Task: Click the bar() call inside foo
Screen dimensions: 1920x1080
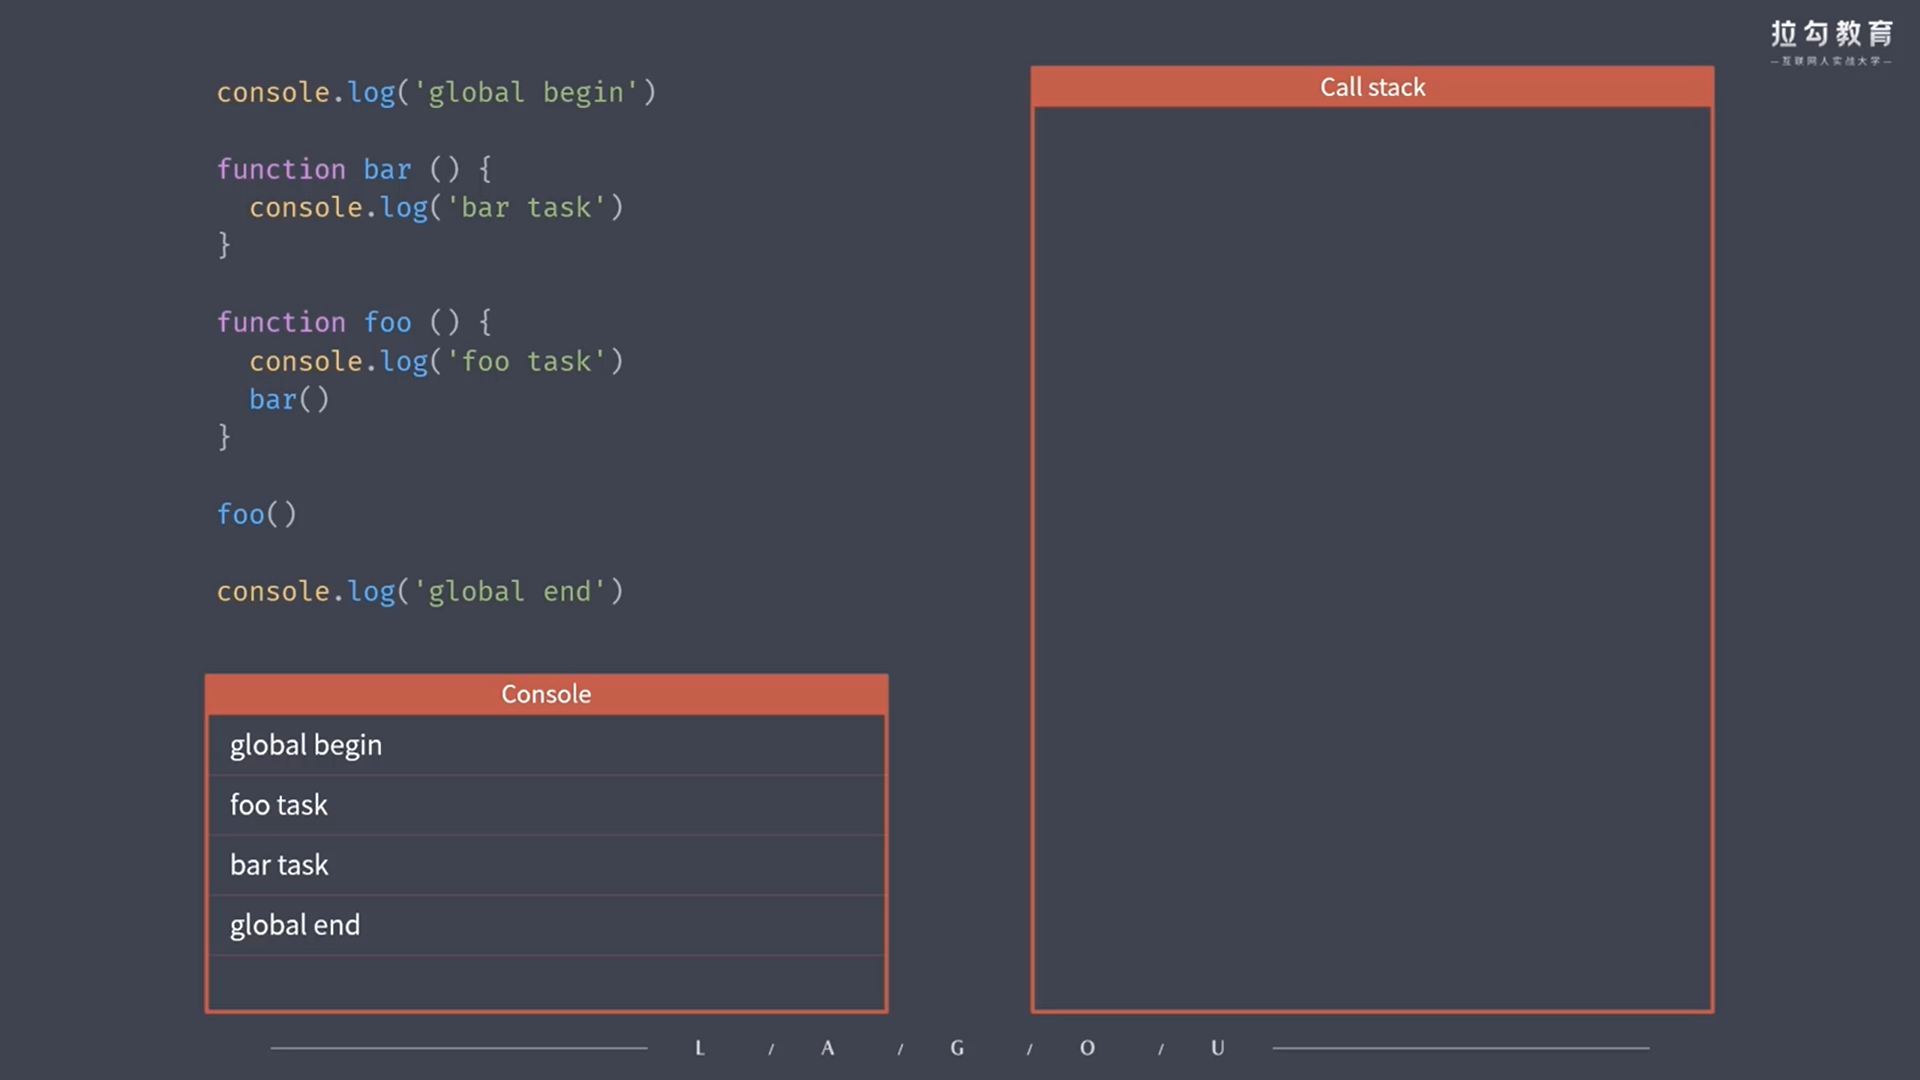Action: click(289, 399)
